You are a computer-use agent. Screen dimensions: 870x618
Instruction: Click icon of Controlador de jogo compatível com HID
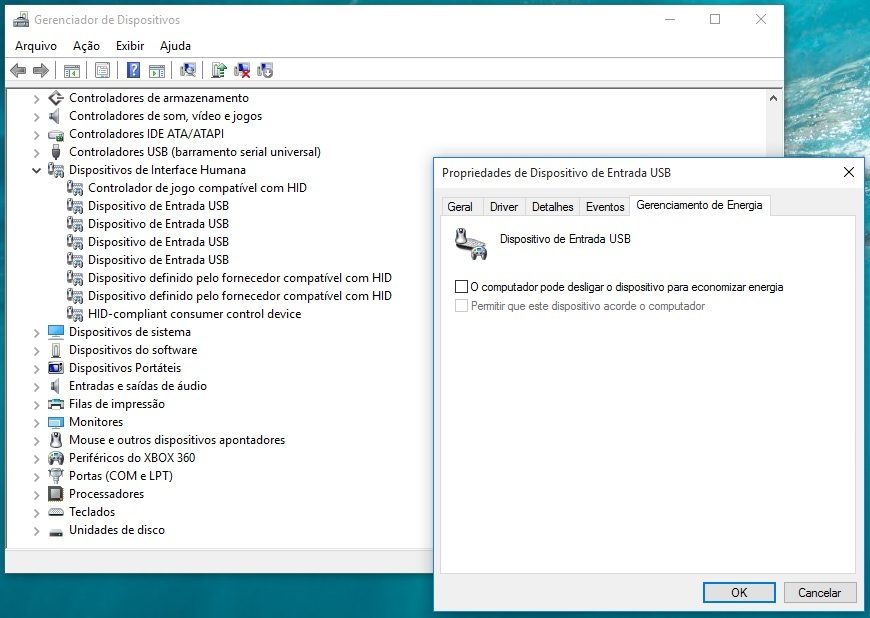click(x=75, y=188)
